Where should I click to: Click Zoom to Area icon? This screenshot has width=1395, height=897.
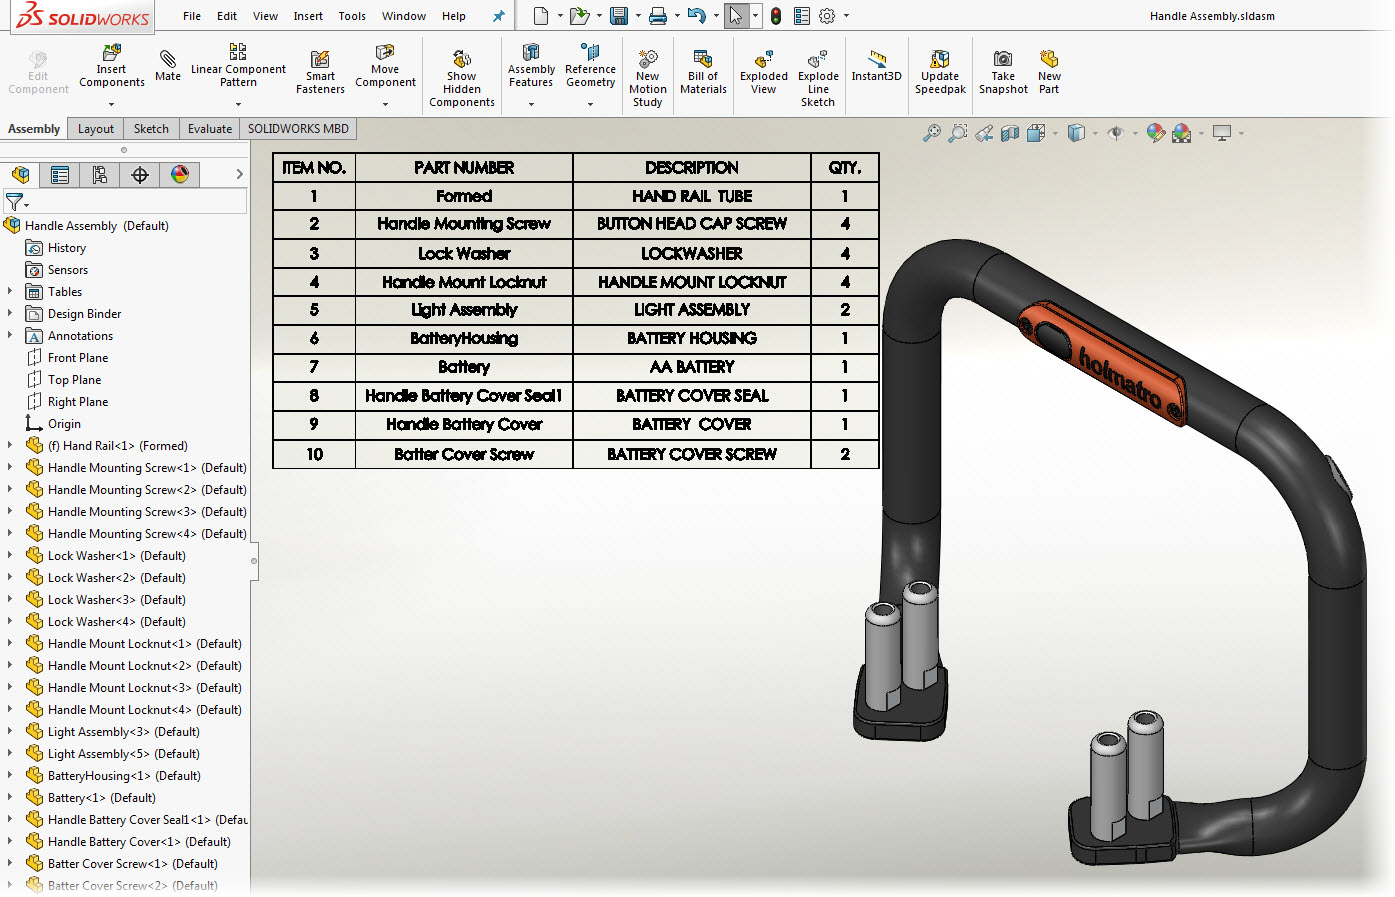(x=958, y=133)
